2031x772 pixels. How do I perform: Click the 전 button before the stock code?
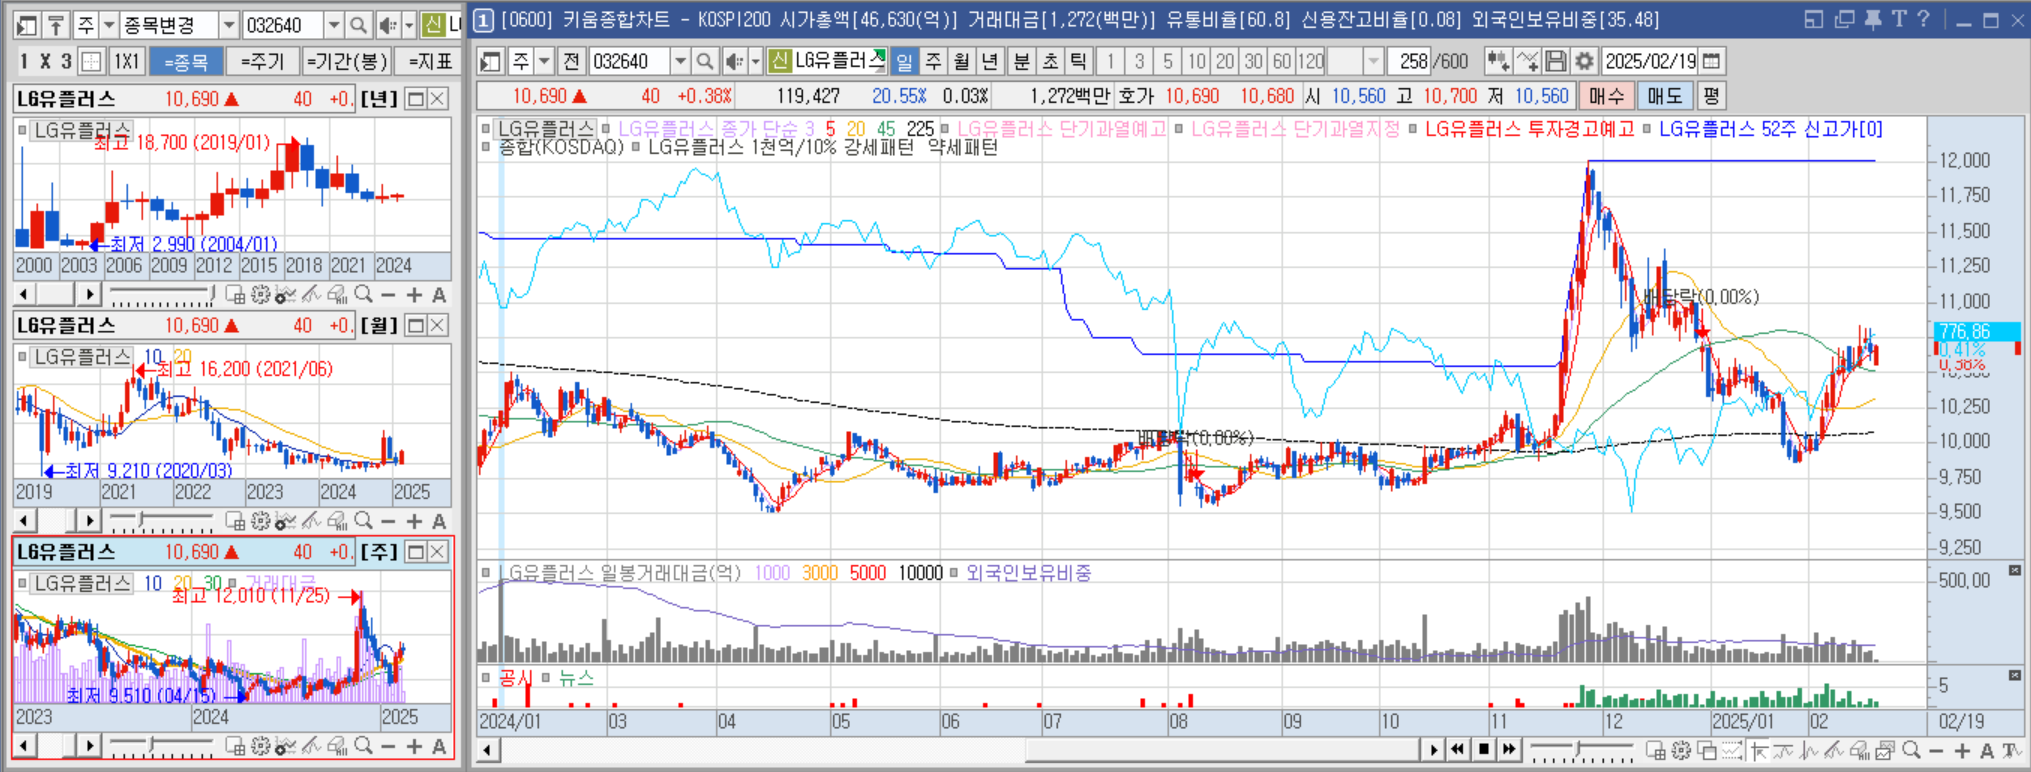click(570, 61)
